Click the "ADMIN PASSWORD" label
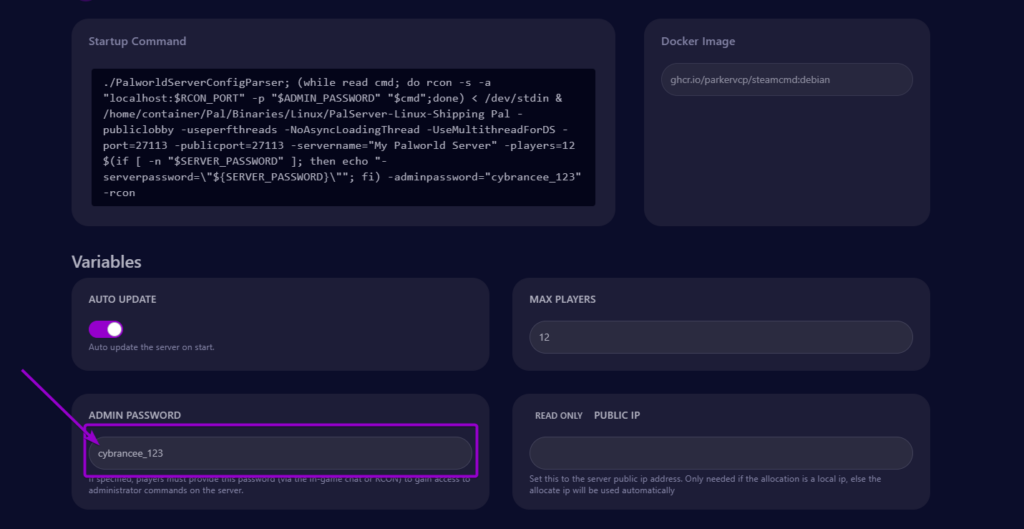The image size is (1024, 529). (x=135, y=415)
